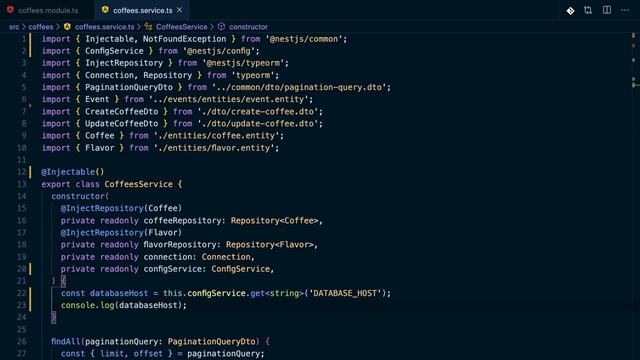Click @InjectRepository(Flavor) decorator
The image size is (640, 360).
click(x=121, y=233)
